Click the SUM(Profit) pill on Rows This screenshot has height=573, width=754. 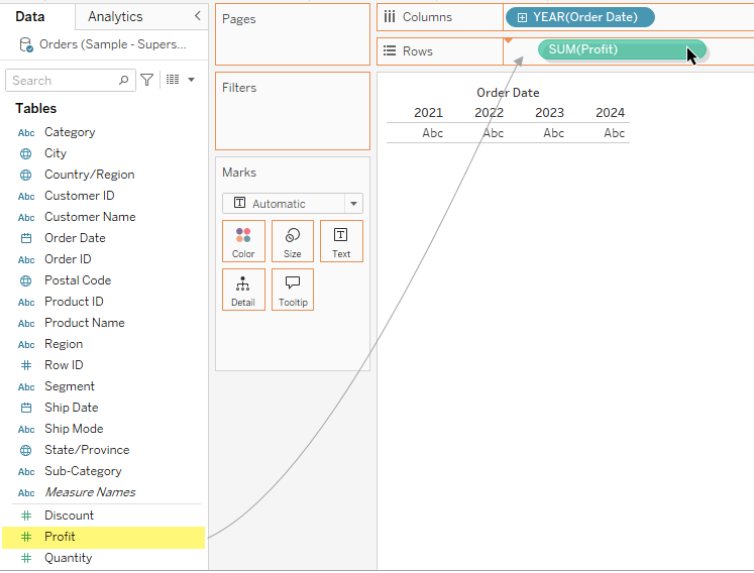[x=622, y=50]
